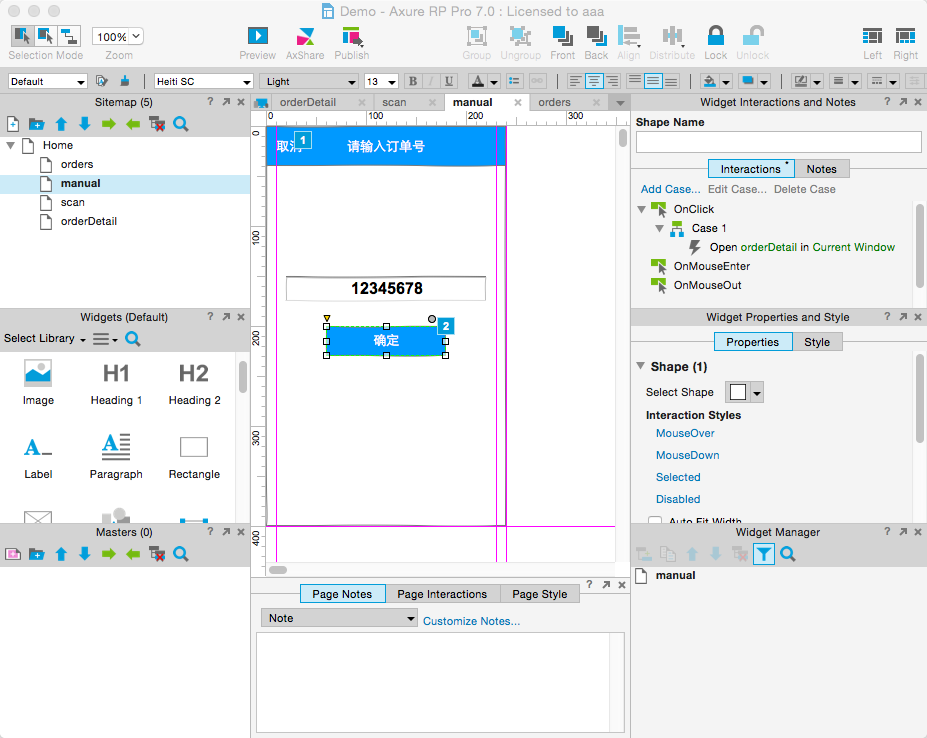This screenshot has height=738, width=927.
Task: Click the format painter brush icon
Action: (125, 81)
